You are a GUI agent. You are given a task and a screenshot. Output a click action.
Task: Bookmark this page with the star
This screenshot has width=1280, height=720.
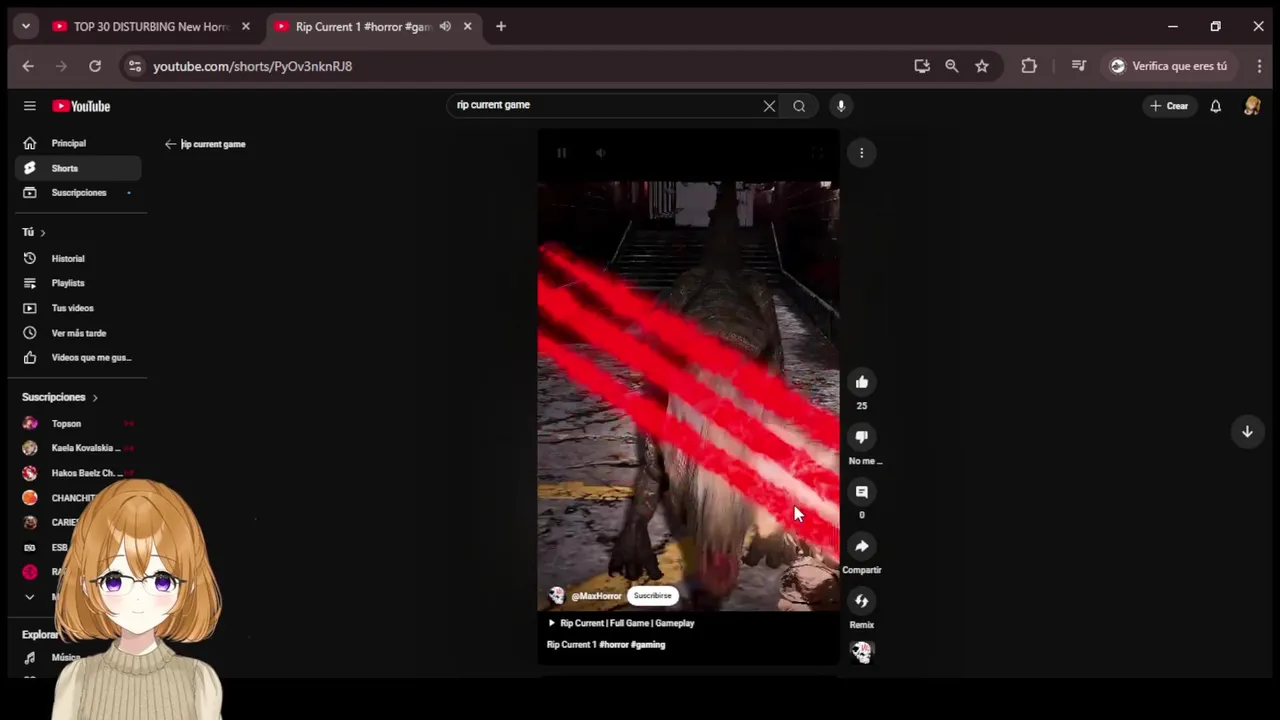click(x=982, y=66)
